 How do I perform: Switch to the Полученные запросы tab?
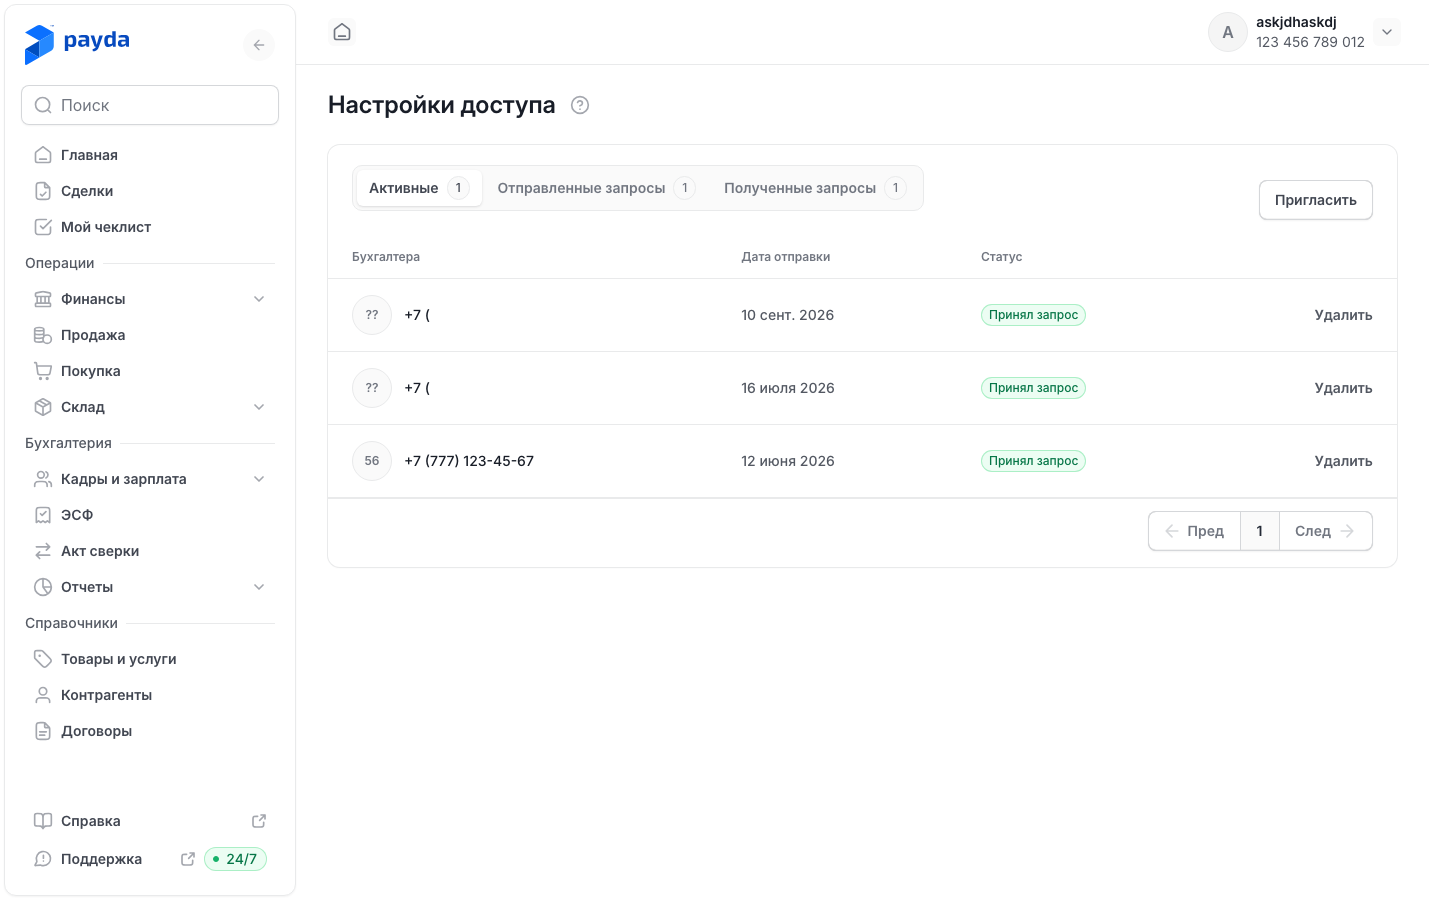tap(815, 188)
